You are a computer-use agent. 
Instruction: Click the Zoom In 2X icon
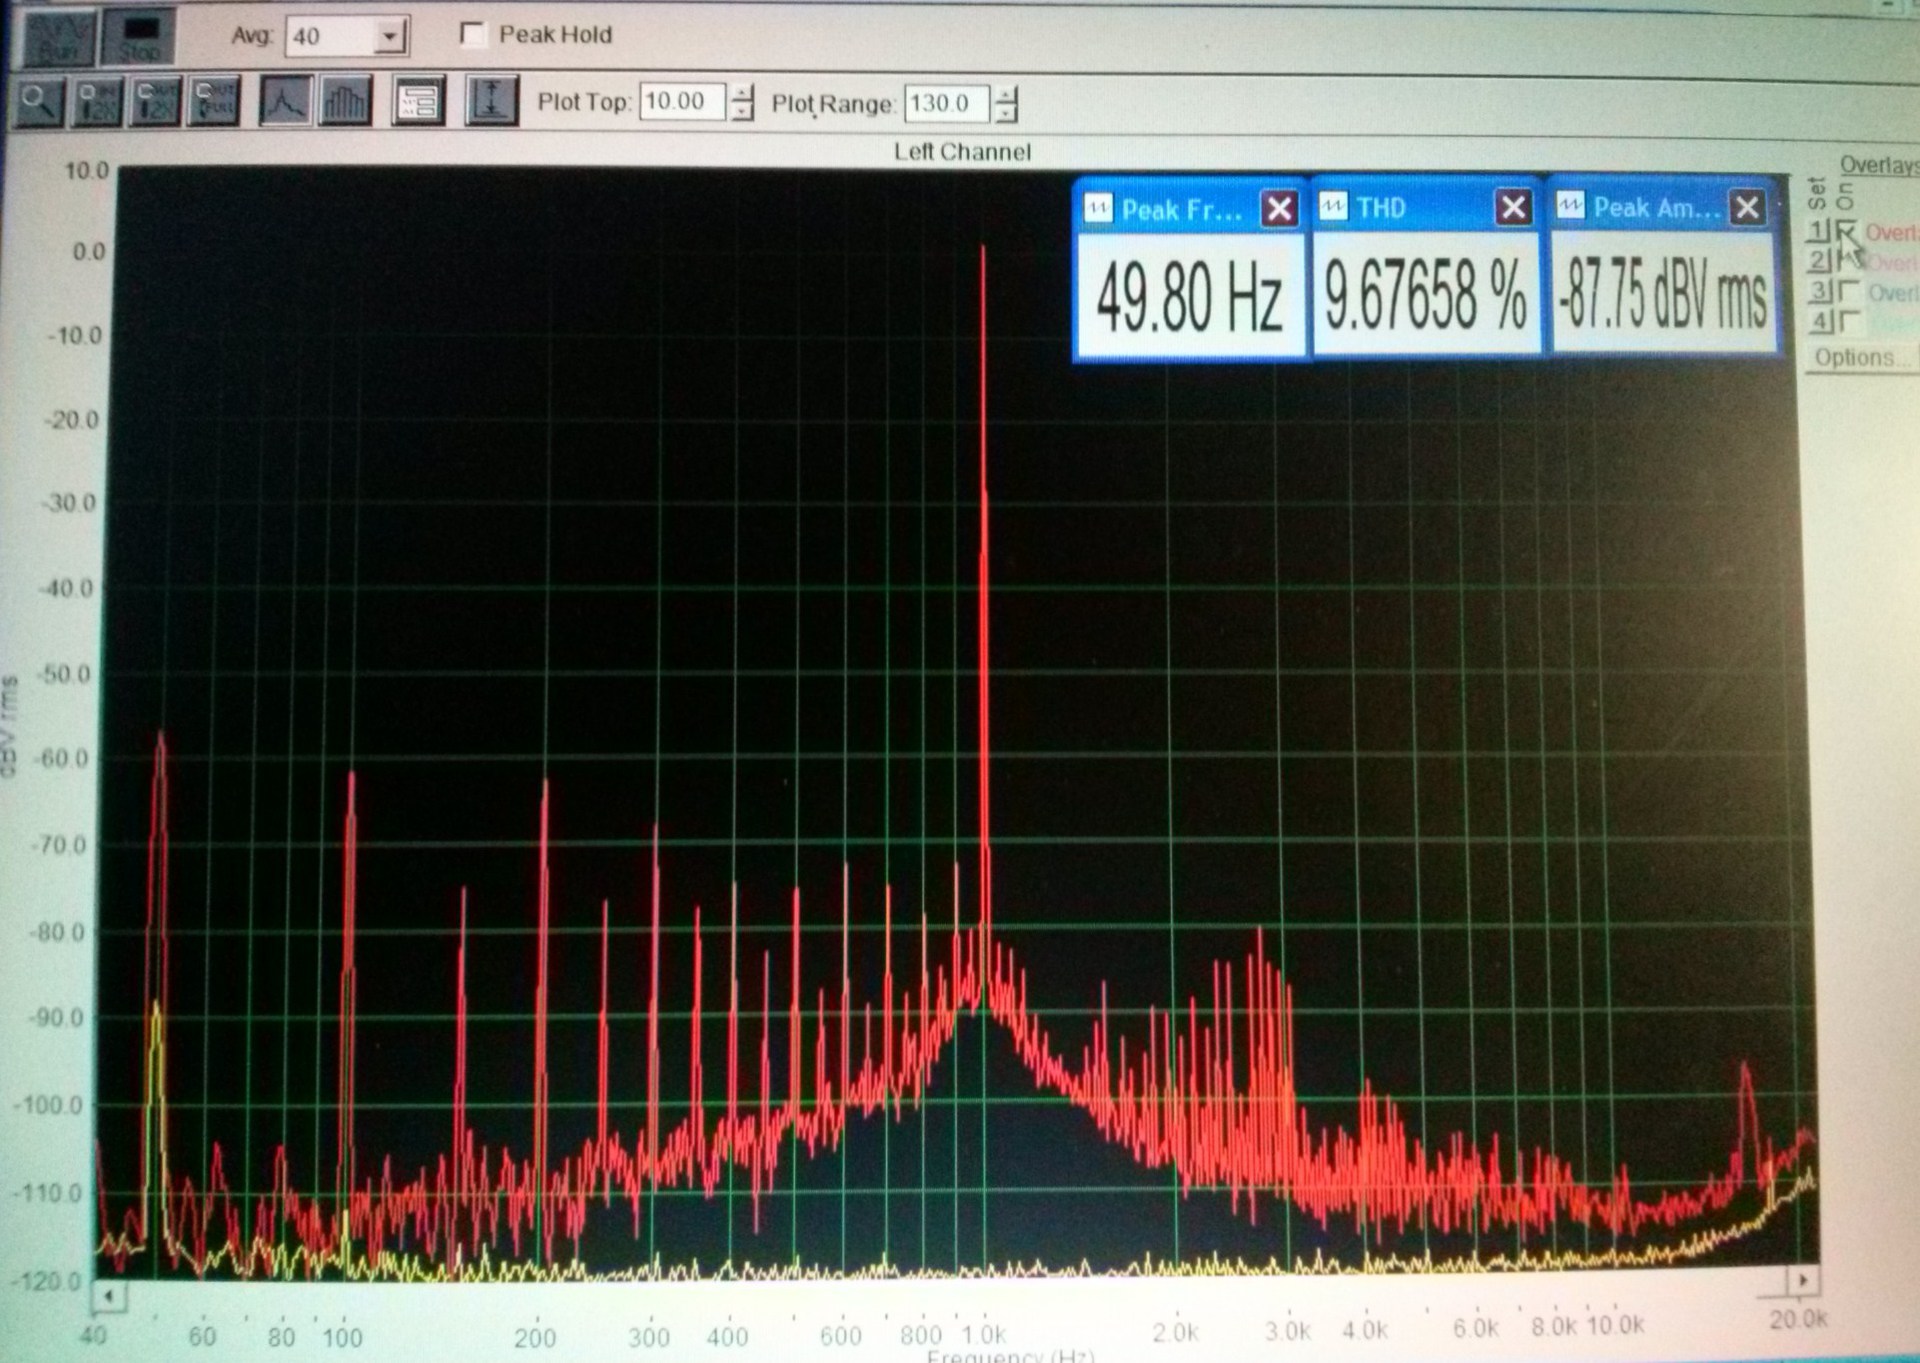pos(98,101)
